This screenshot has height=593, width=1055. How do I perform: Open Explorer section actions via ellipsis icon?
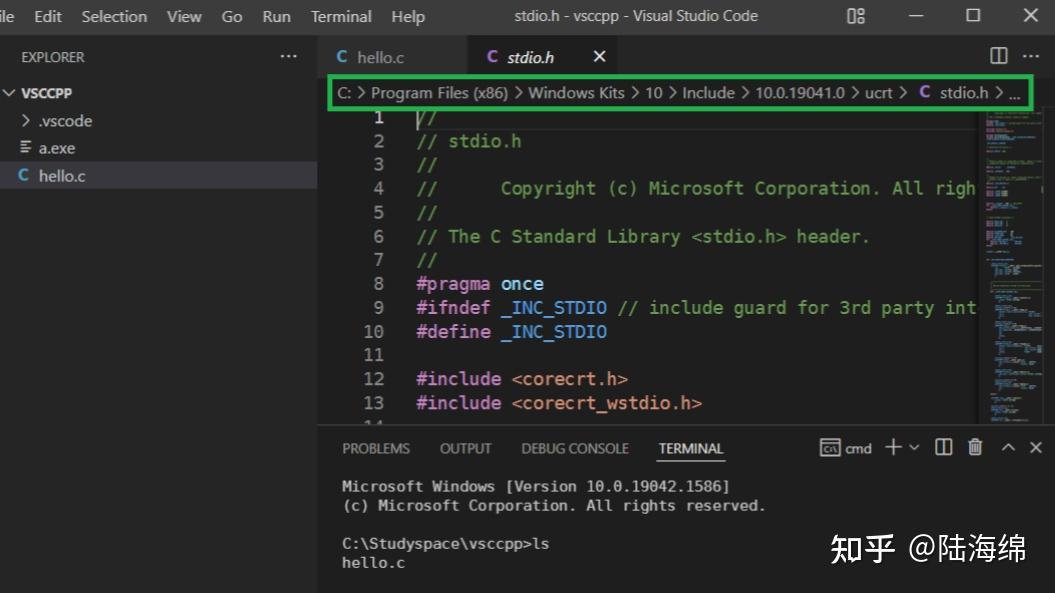289,56
